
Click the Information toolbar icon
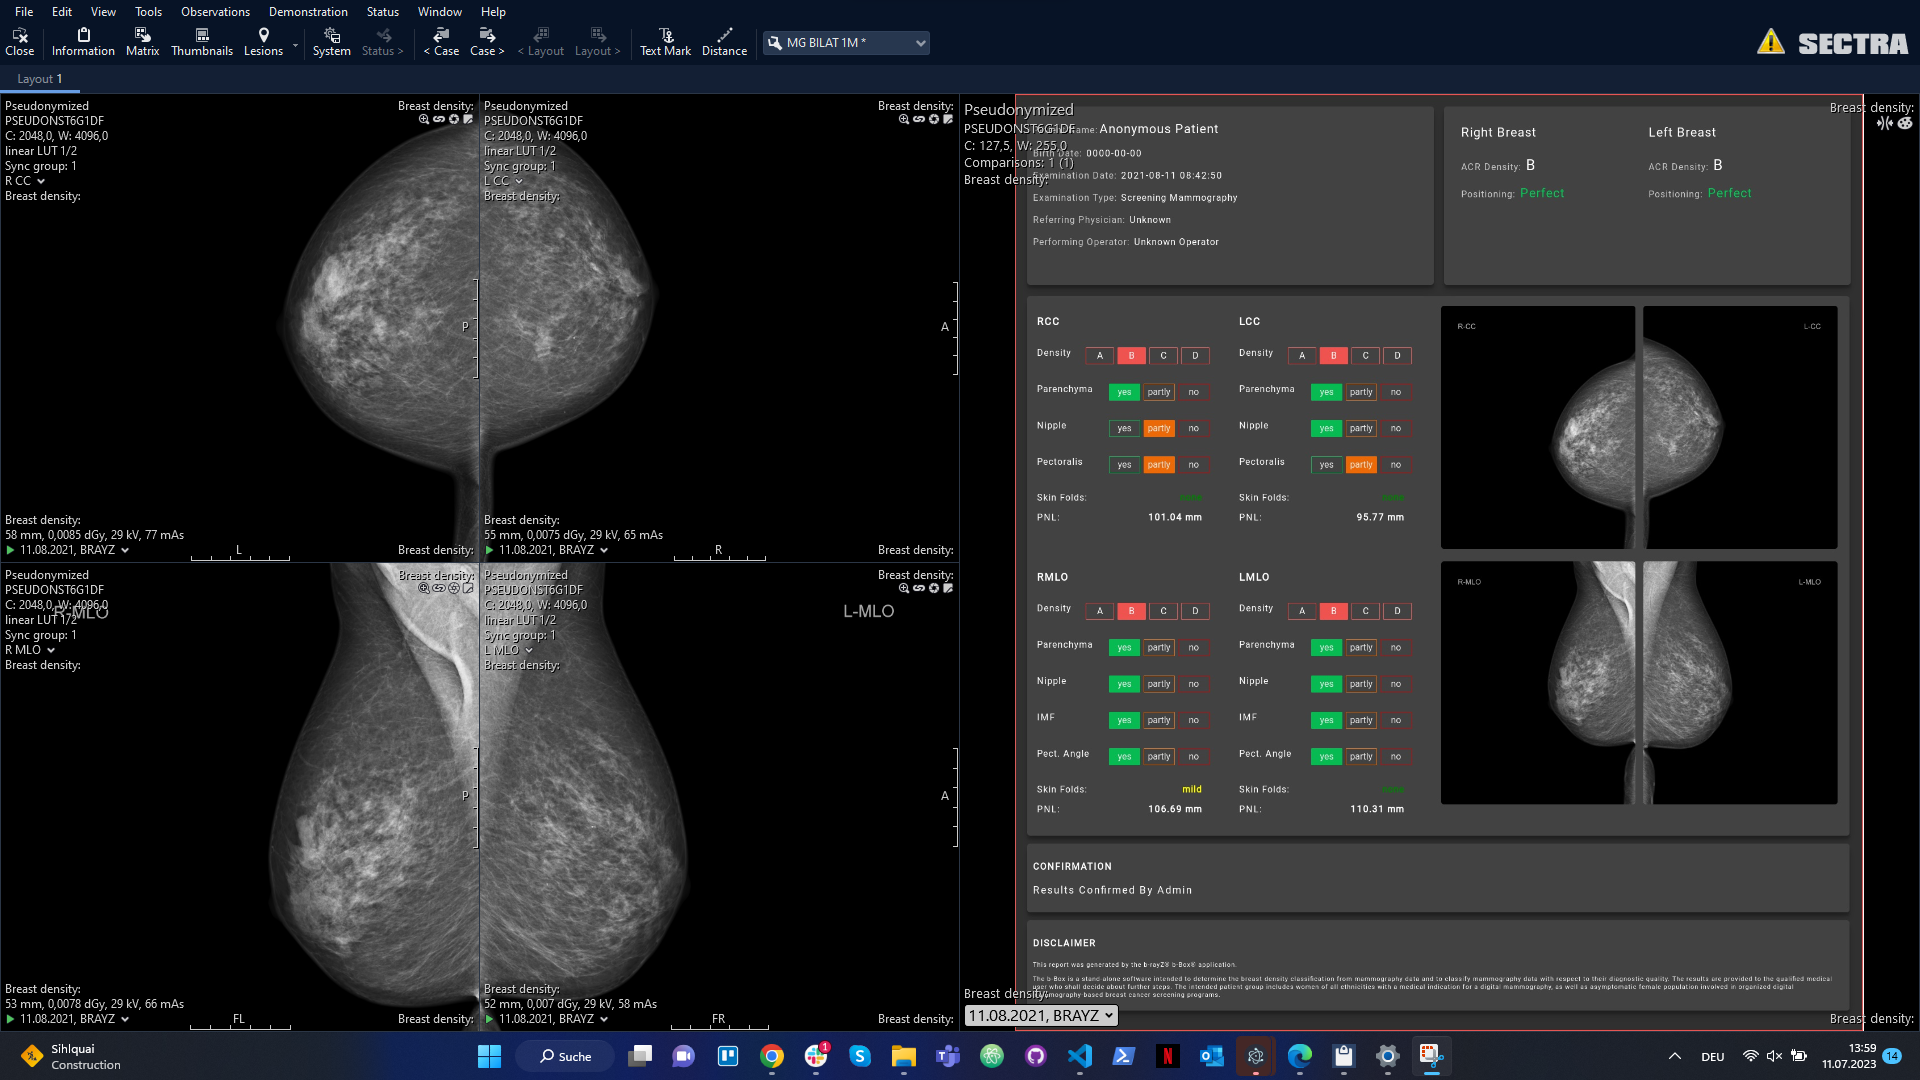(83, 41)
